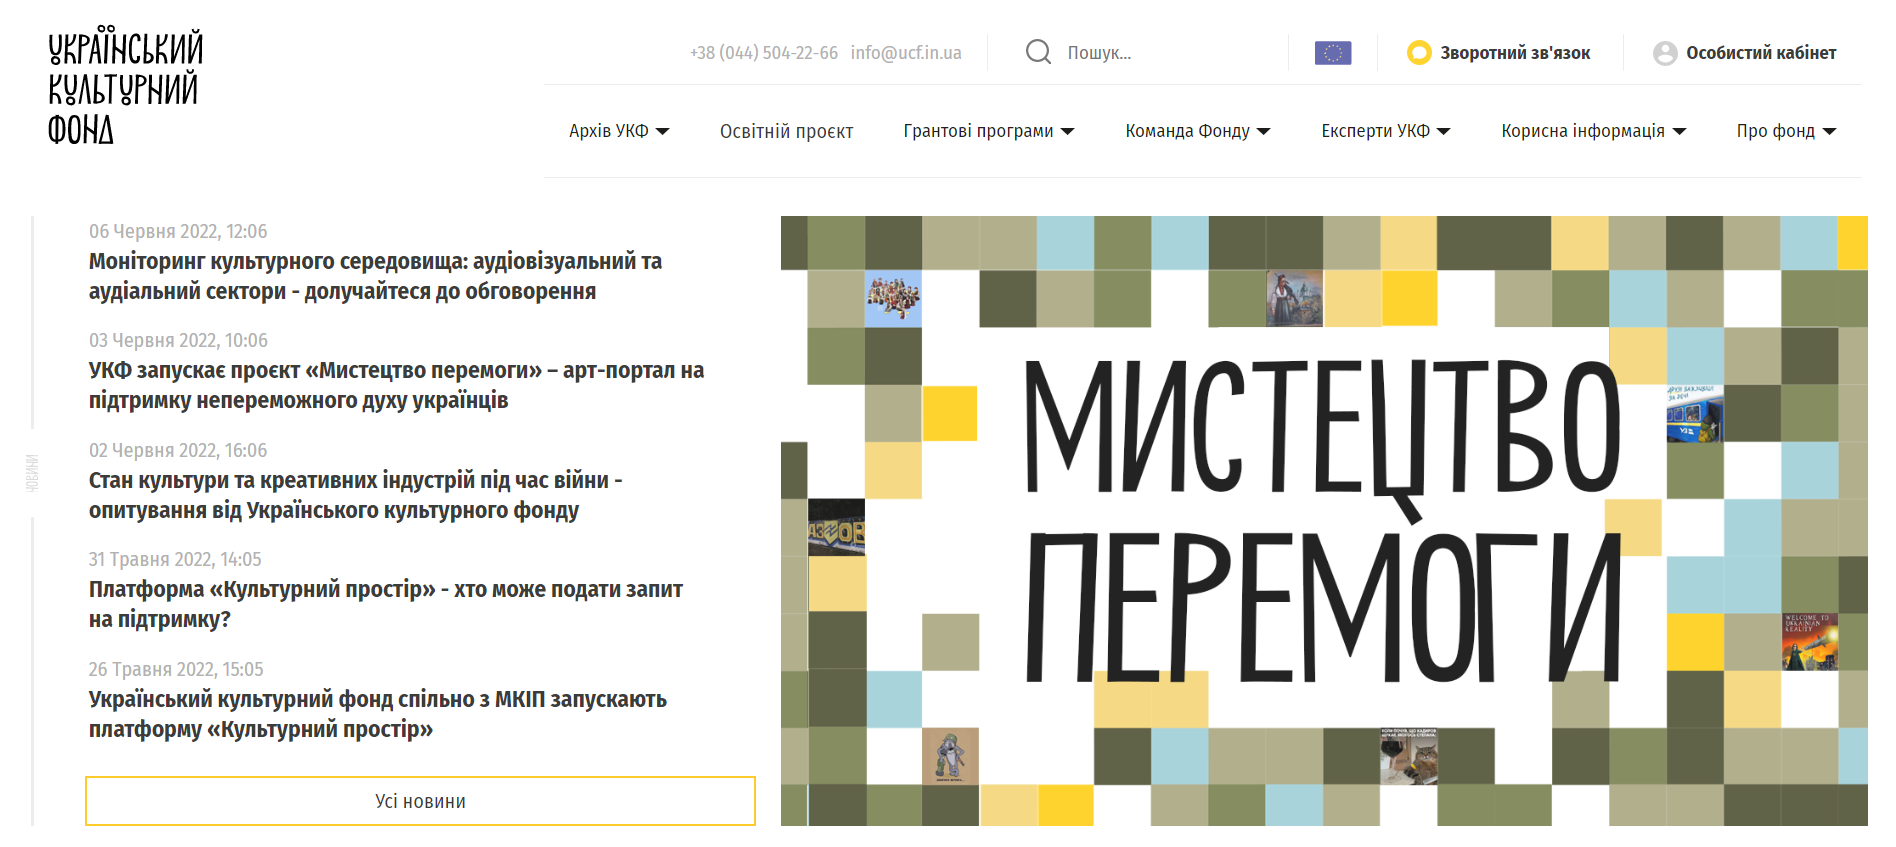Expand the Про фонд menu
Viewport: 1896px width, 847px height.
[1786, 131]
